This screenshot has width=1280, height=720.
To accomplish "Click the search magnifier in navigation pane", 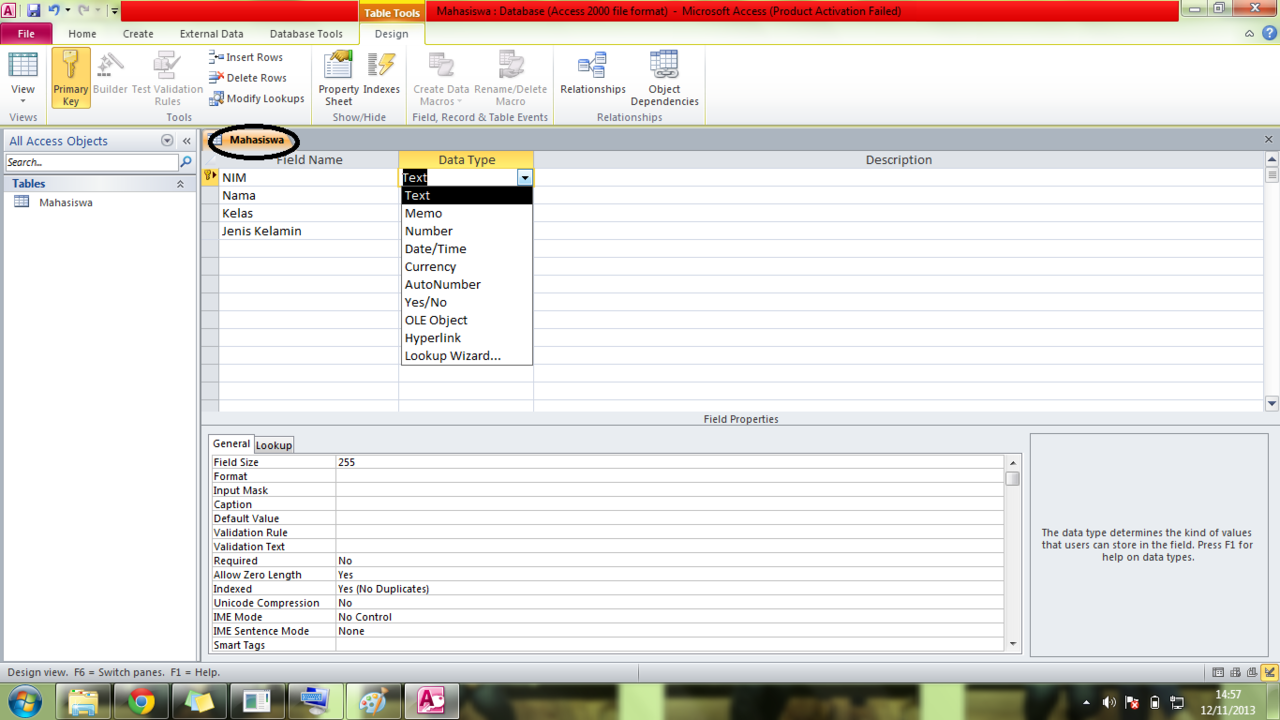I will click(x=185, y=162).
